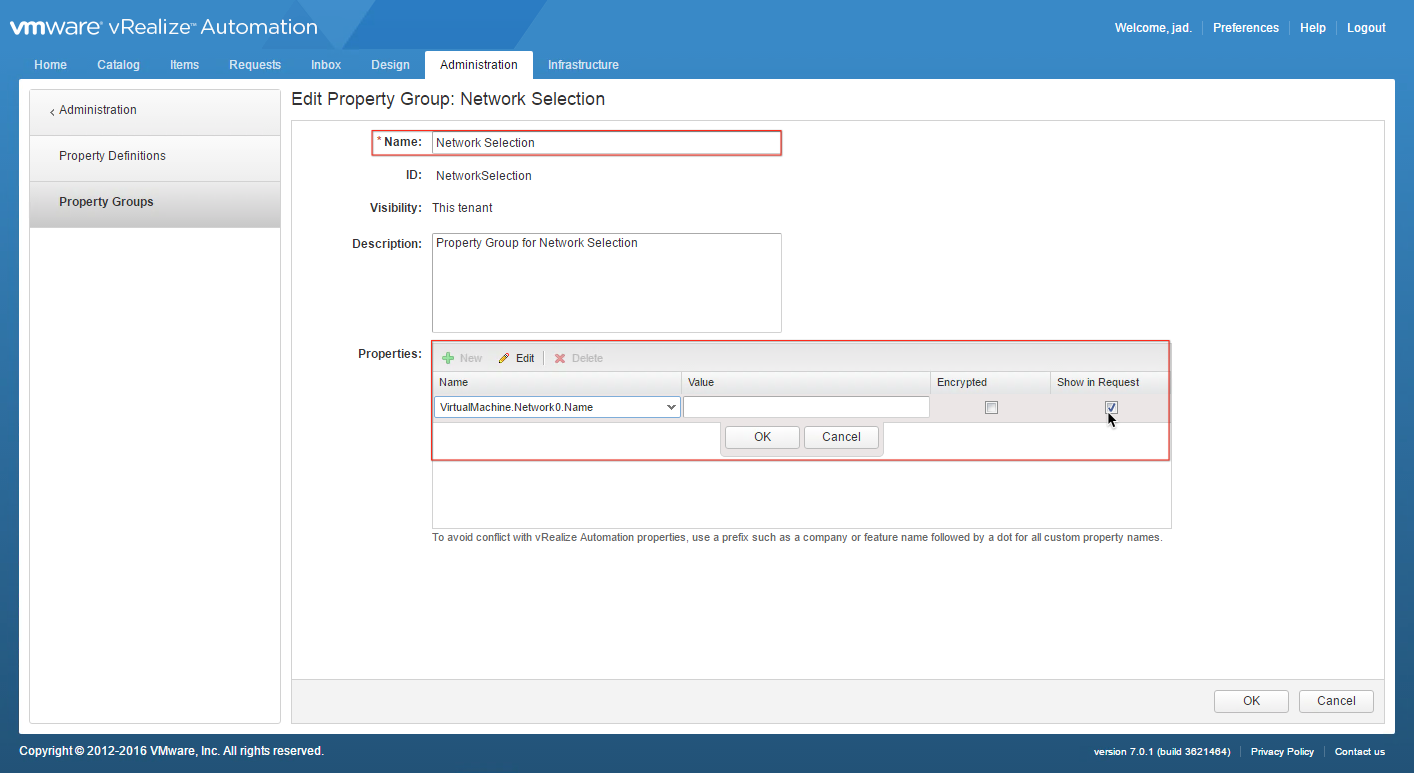Image resolution: width=1414 pixels, height=773 pixels.
Task: Toggle the Encrypted checkbox for Network0.Name
Action: [991, 408]
